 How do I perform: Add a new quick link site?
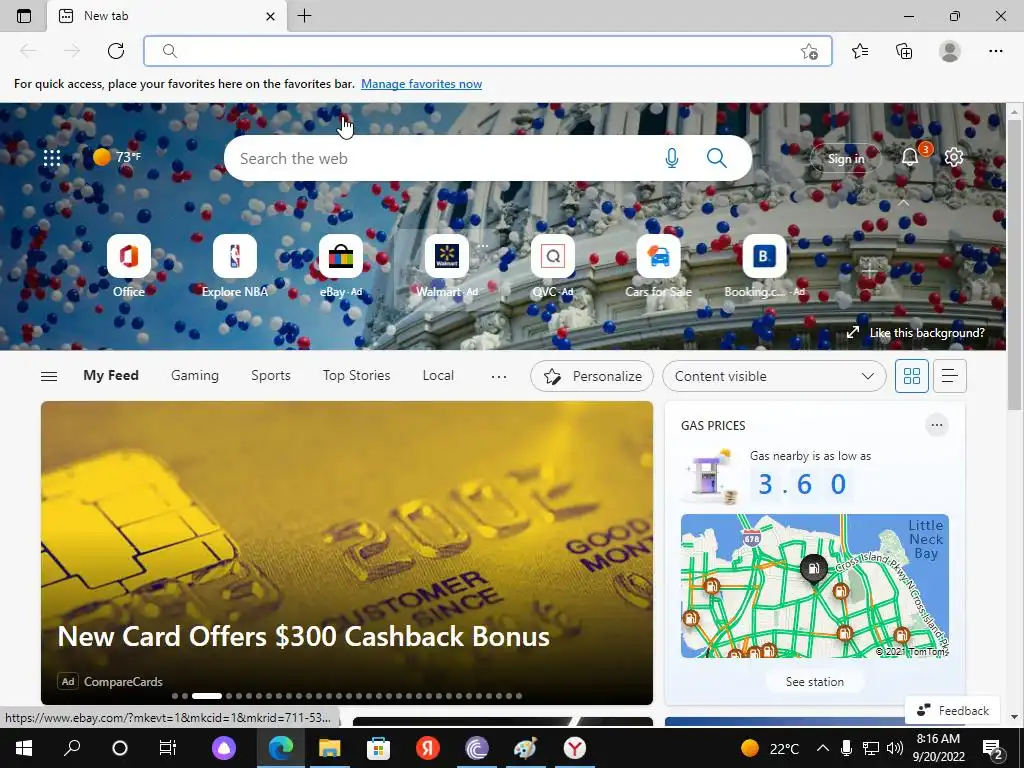pyautogui.click(x=870, y=269)
